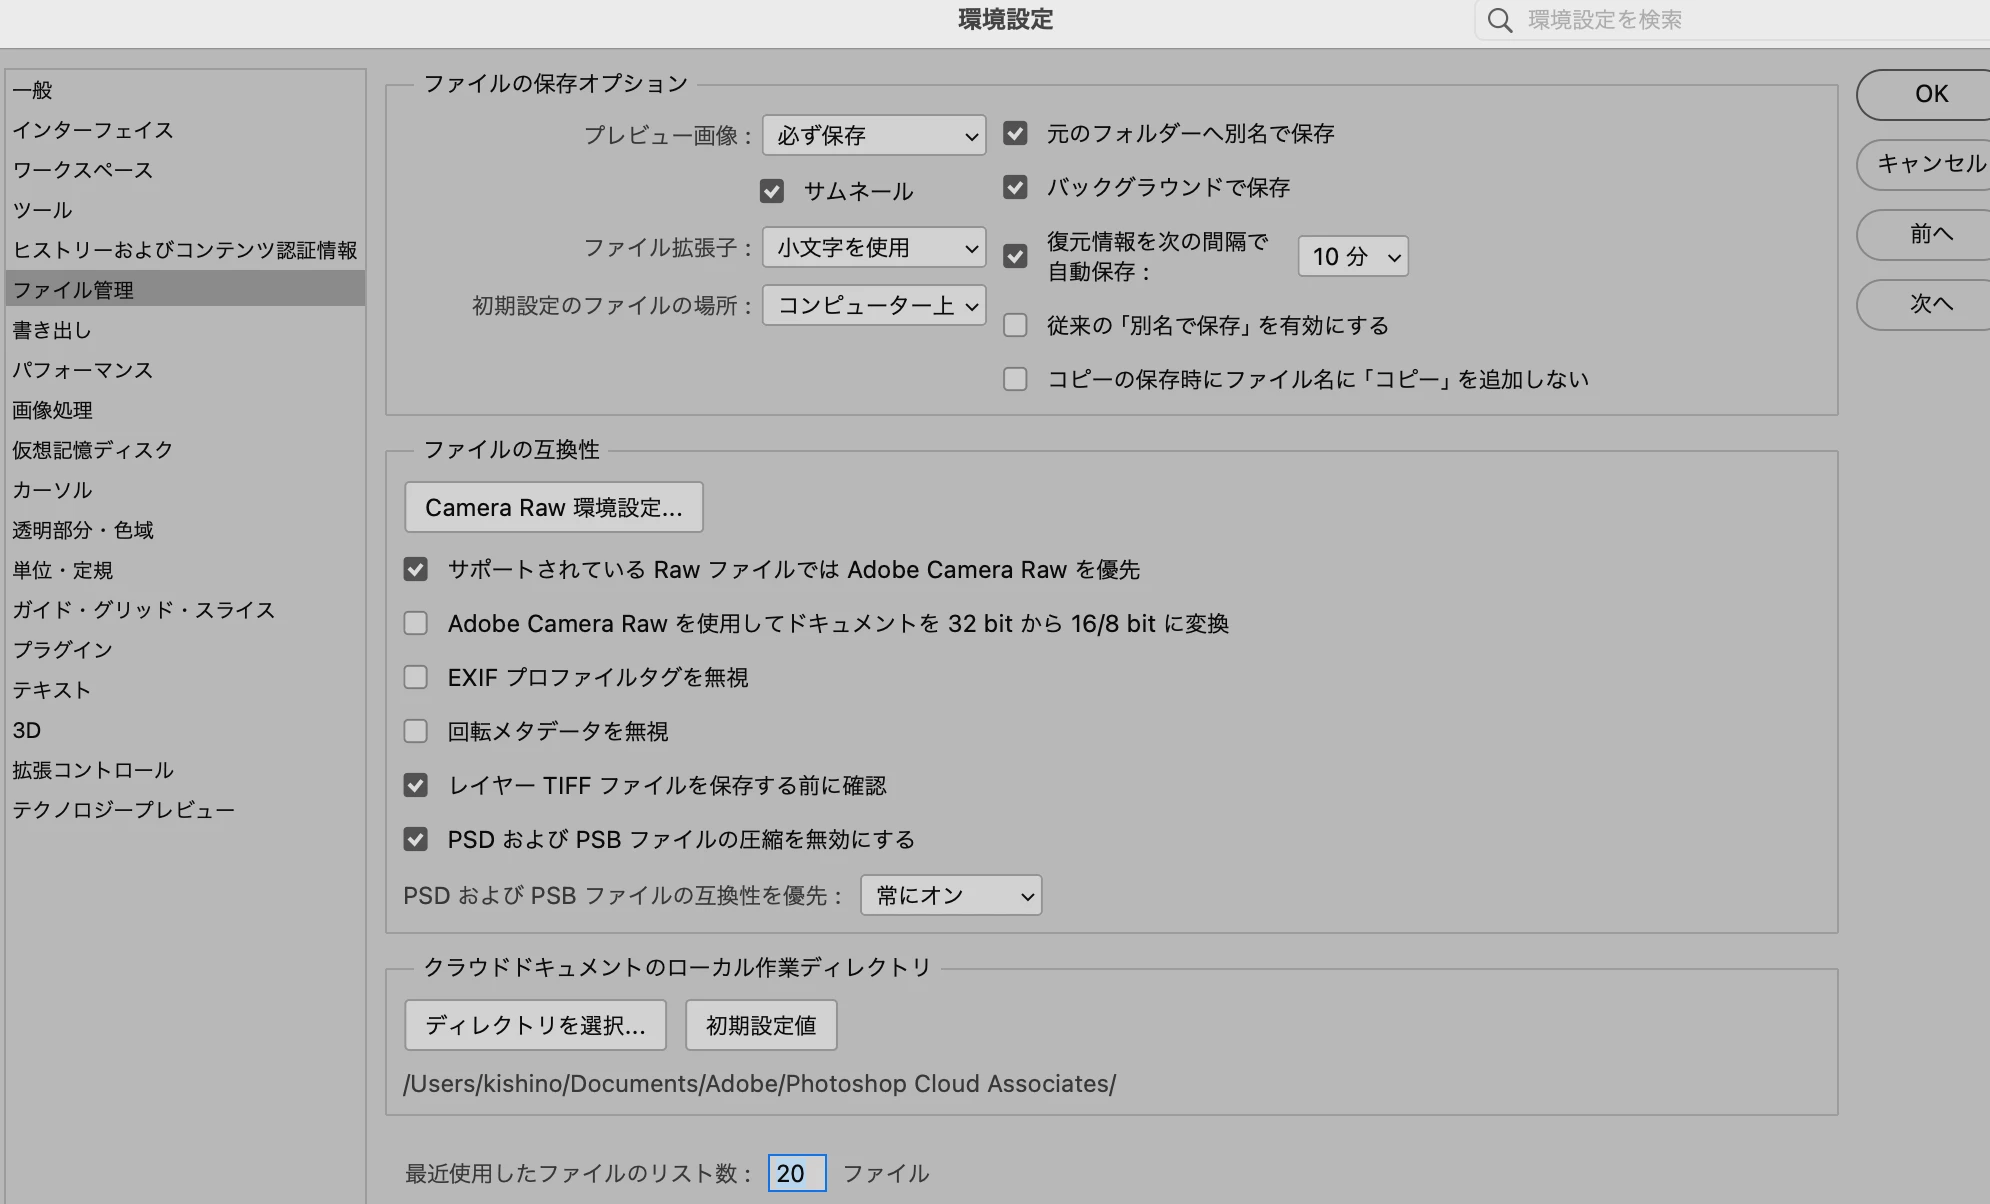Open ファイル拡張子 dropdown
1990x1204 pixels.
tap(873, 247)
